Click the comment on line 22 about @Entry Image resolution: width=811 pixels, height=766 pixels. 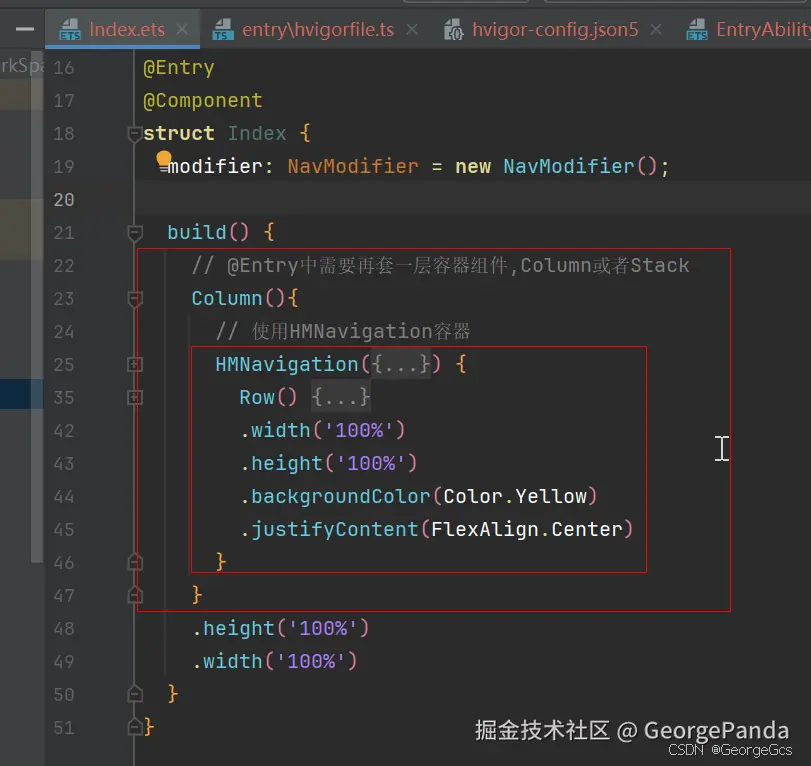(x=441, y=266)
